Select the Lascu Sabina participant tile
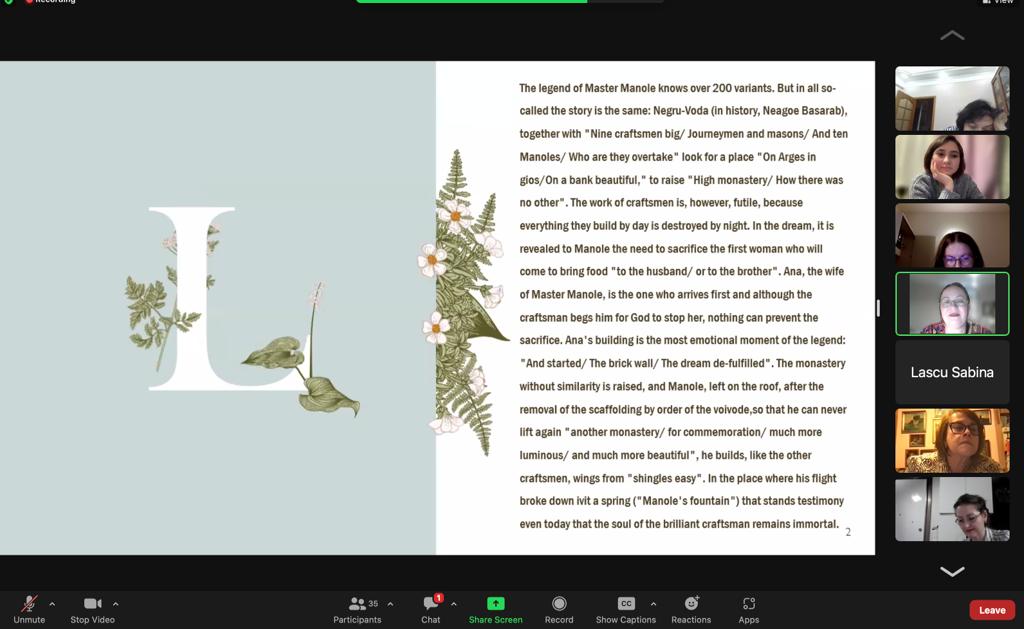The height and width of the screenshot is (629, 1024). pos(952,372)
